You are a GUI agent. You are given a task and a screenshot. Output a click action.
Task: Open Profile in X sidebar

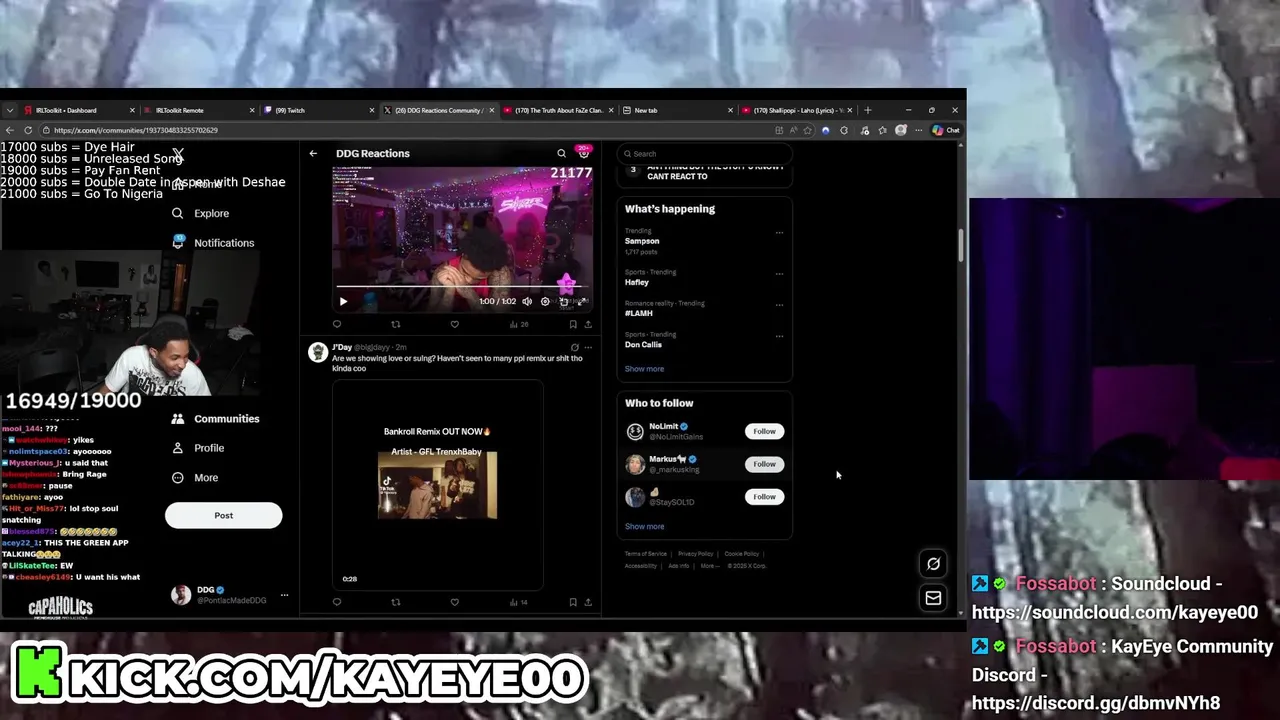click(x=198, y=448)
